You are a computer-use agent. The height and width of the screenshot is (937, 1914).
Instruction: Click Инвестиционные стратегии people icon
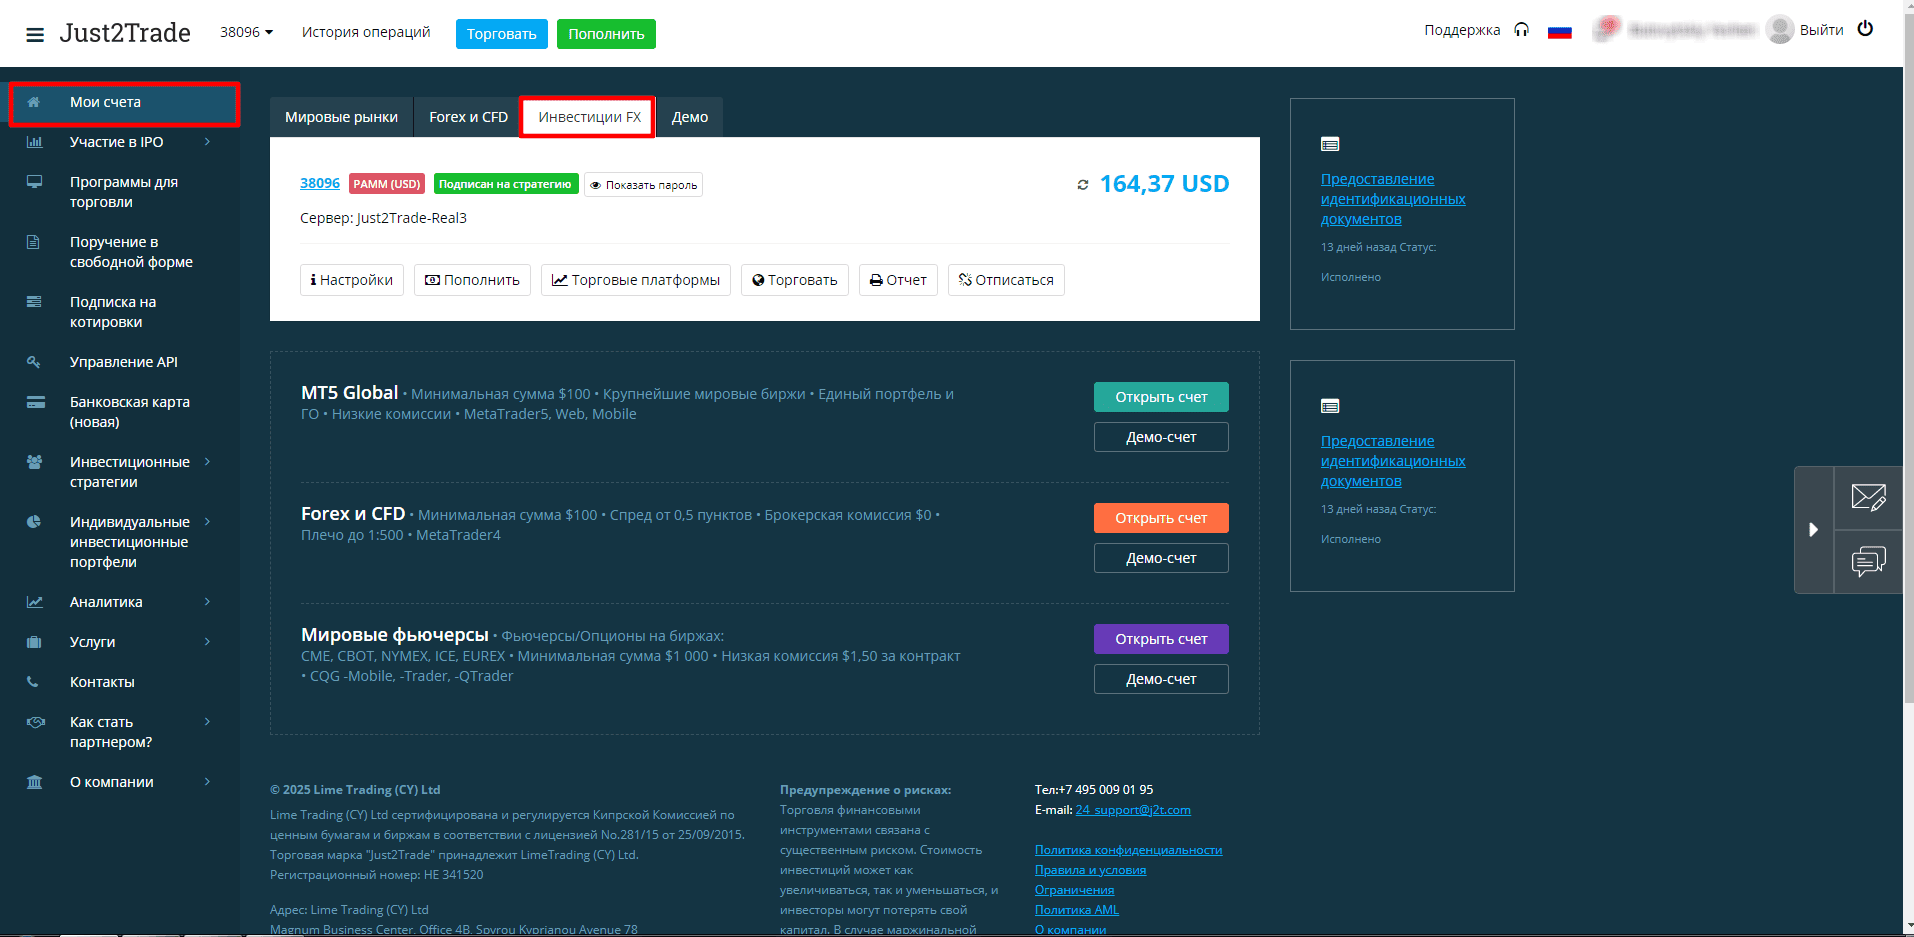coord(35,462)
